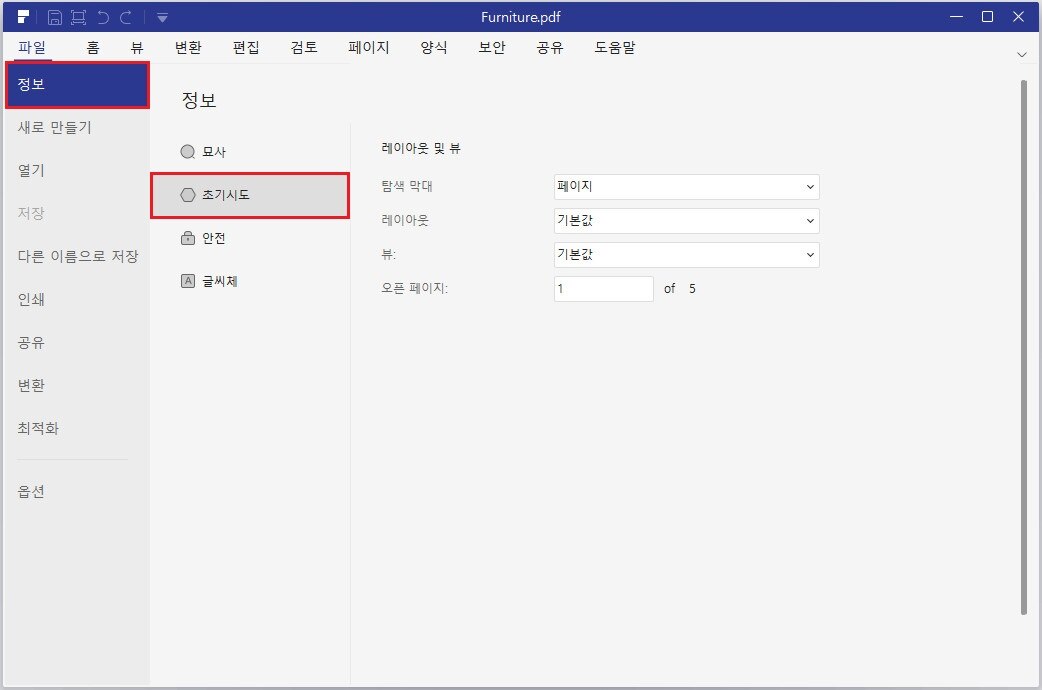Click the Save icon in title bar

tap(55, 17)
